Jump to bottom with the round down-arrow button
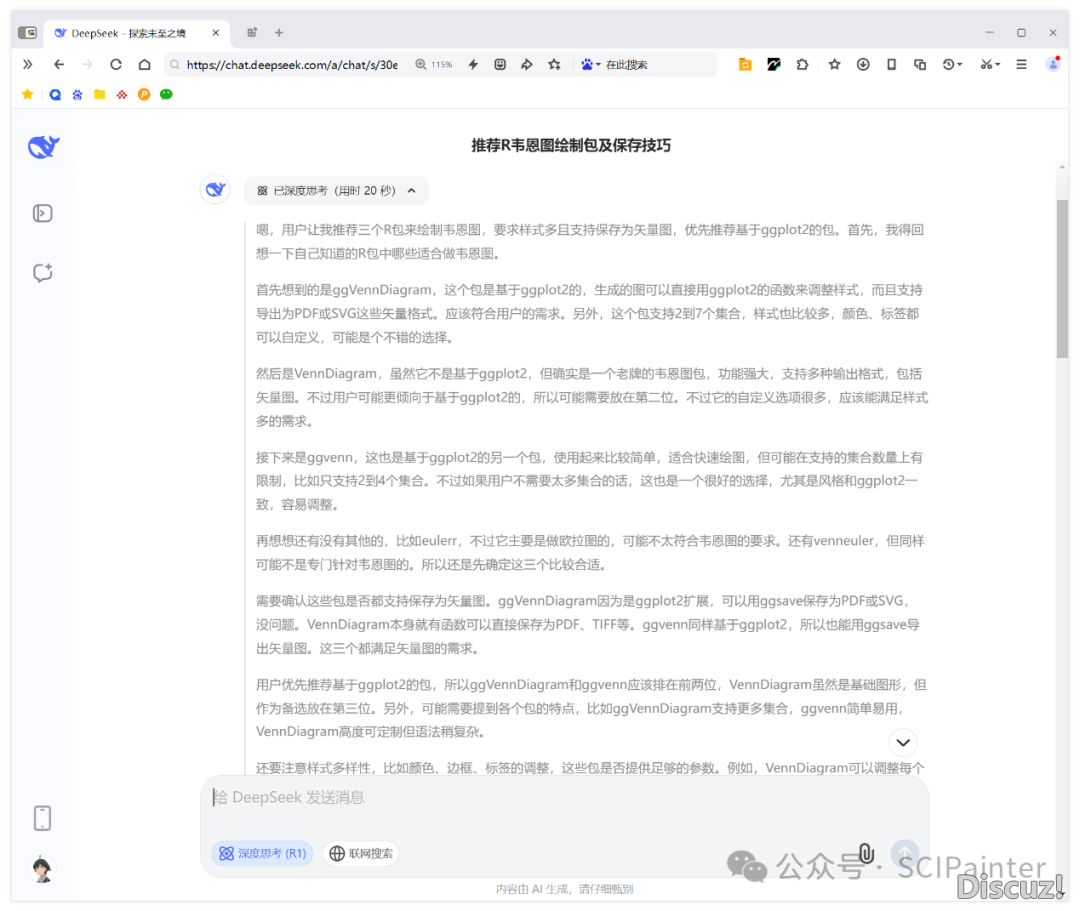1080x911 pixels. [x=903, y=742]
